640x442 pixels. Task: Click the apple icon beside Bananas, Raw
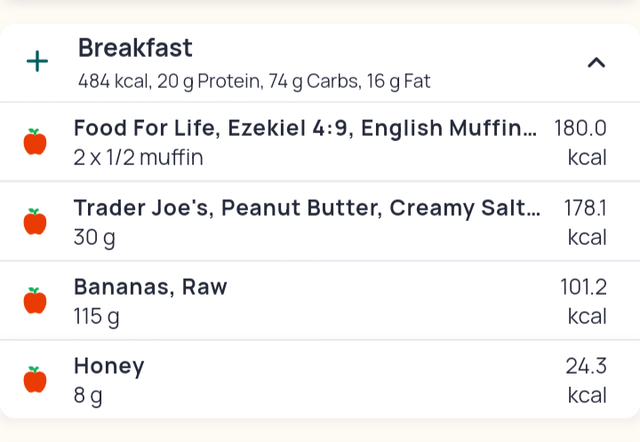coord(35,300)
